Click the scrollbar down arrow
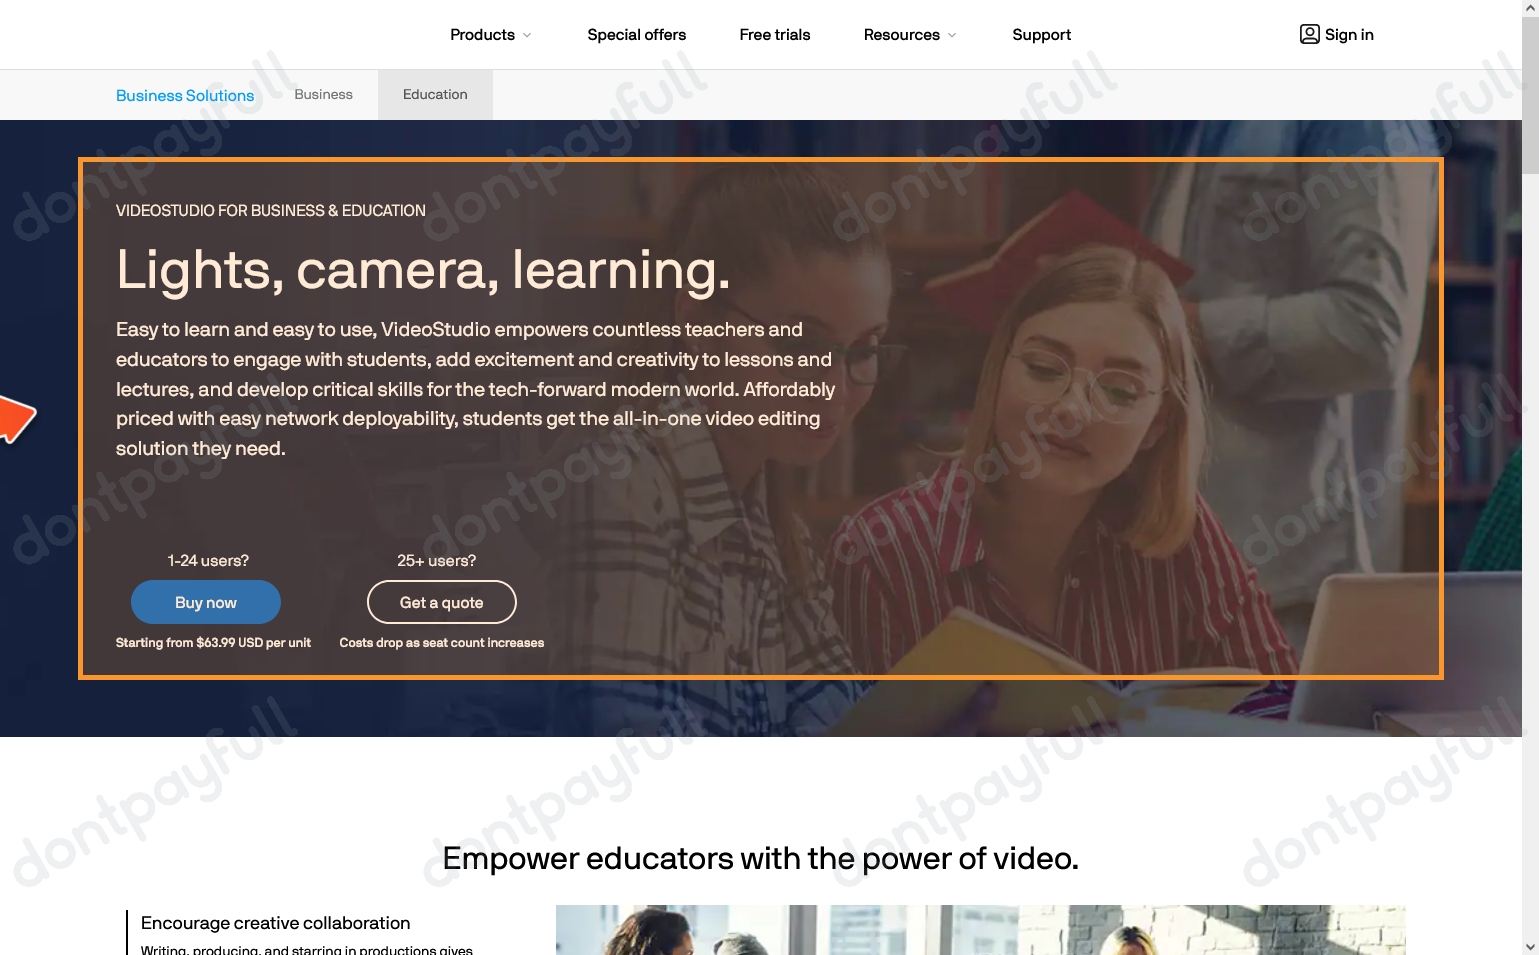The width and height of the screenshot is (1539, 955). click(x=1531, y=947)
